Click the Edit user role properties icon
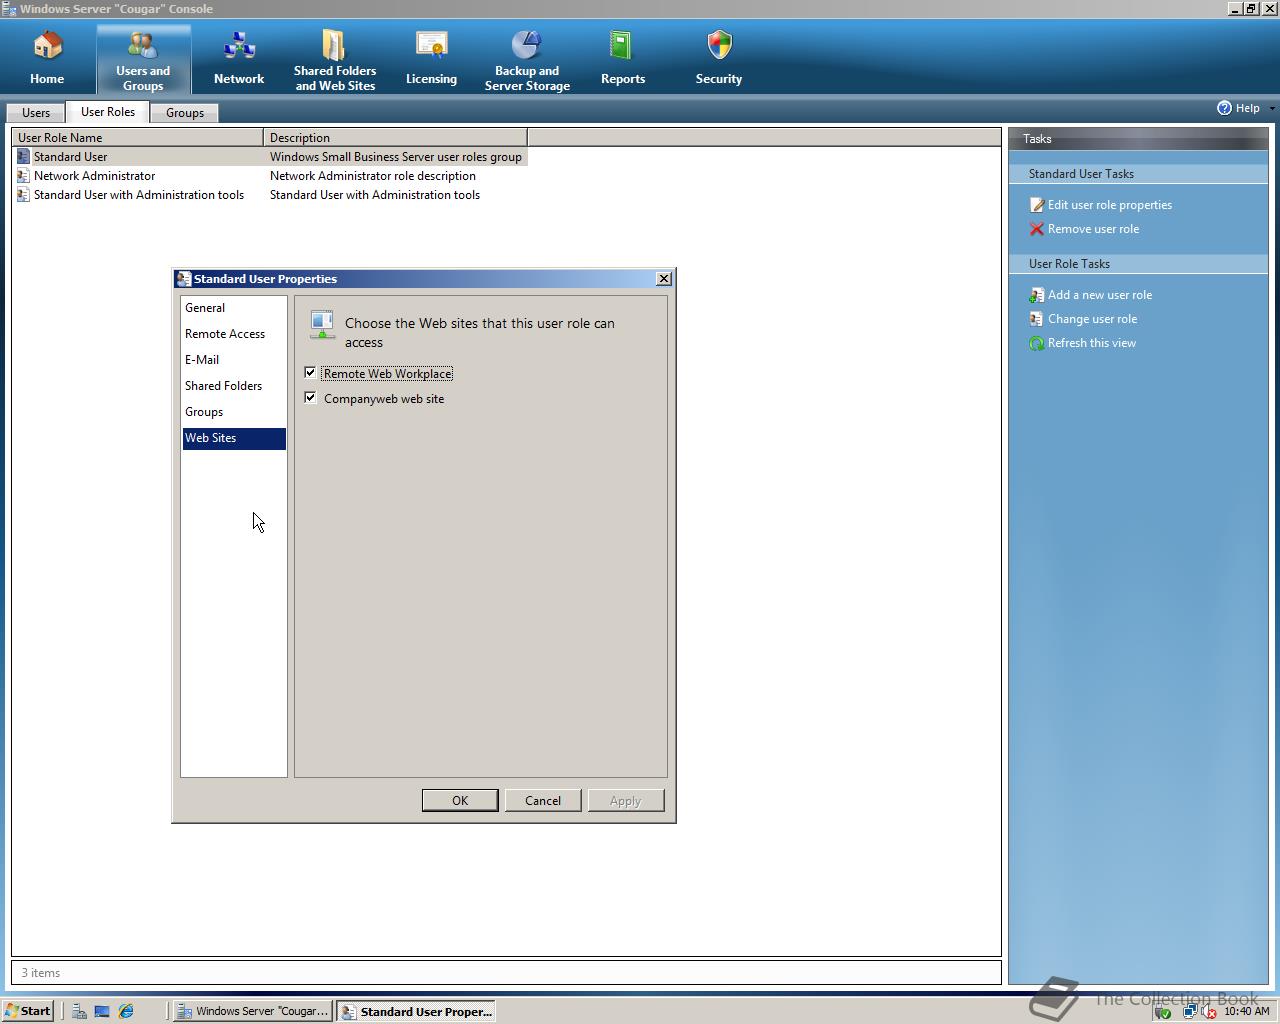This screenshot has width=1280, height=1024. (1037, 205)
